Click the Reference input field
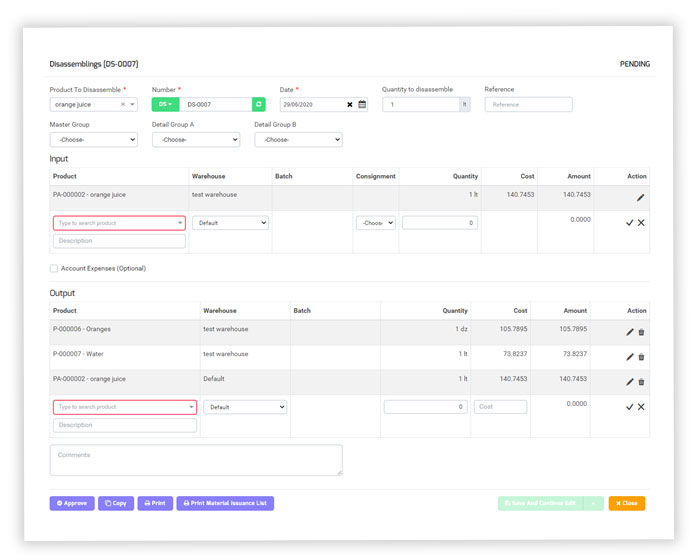Viewport: 699px width, 560px height. [528, 104]
